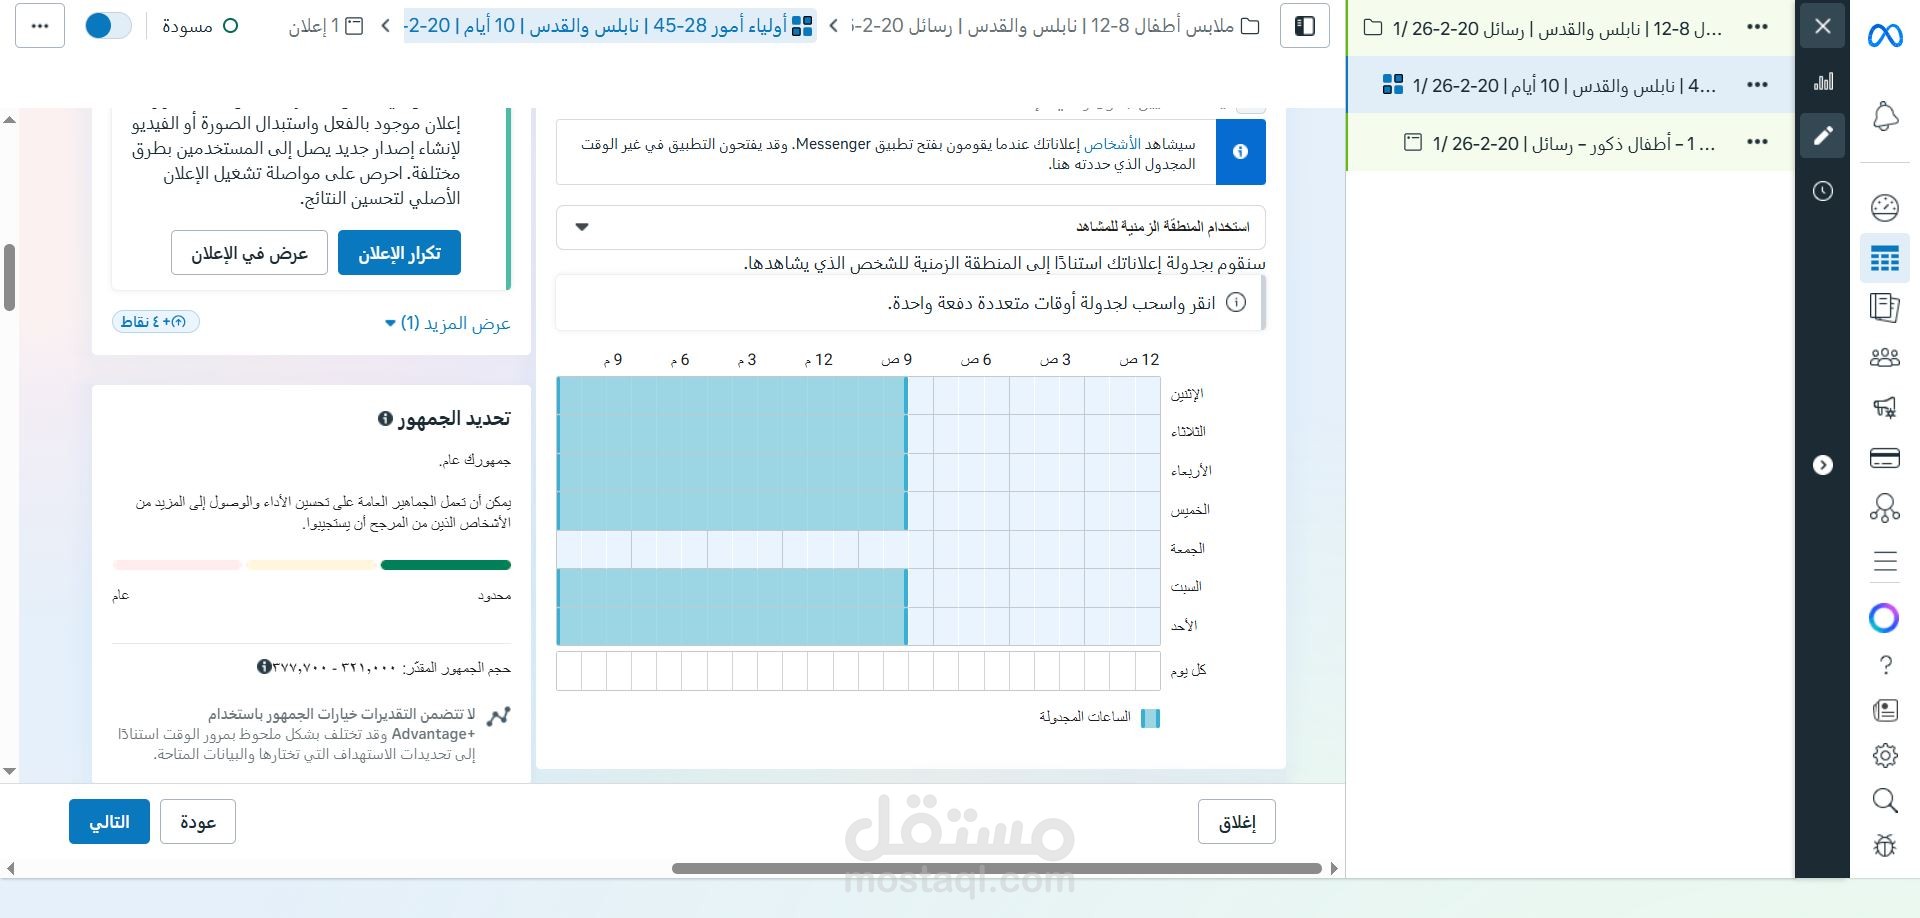Click the circled info icon in the drag hint
The width and height of the screenshot is (1920, 918).
1236,303
